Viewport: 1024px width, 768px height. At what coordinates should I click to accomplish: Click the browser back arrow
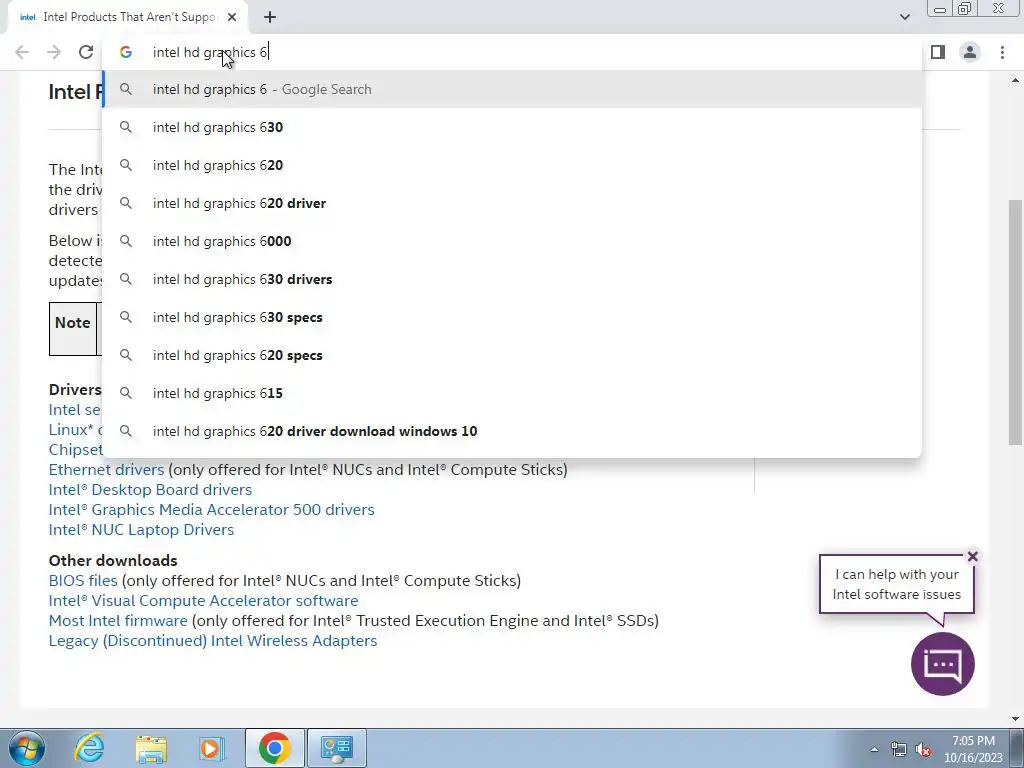[x=22, y=52]
